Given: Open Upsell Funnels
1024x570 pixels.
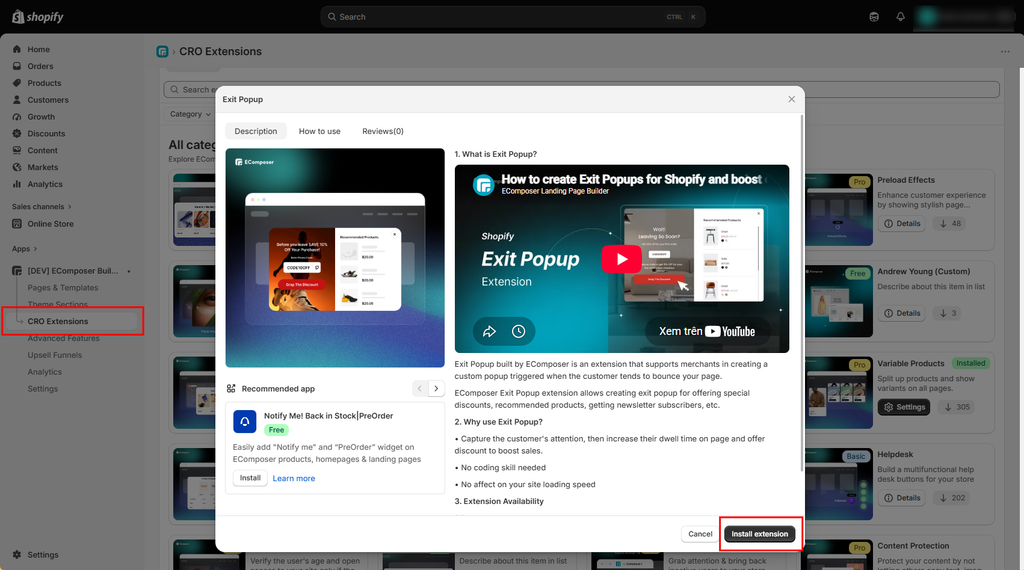Looking at the screenshot, I should (x=55, y=355).
